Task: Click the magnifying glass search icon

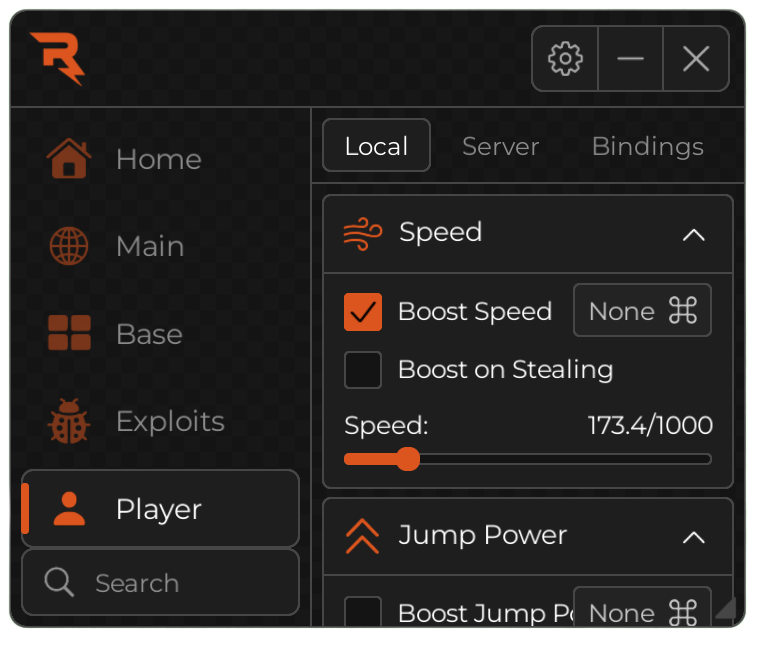Action: pyautogui.click(x=59, y=582)
